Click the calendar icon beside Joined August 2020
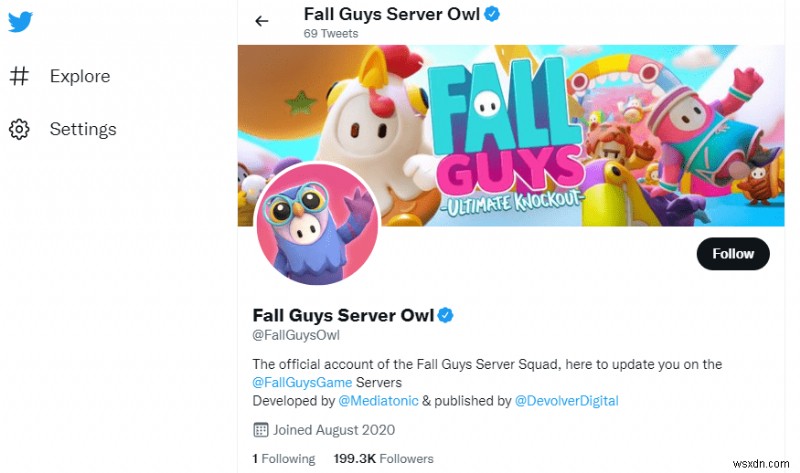Viewport: 800px width, 473px height. [x=261, y=430]
